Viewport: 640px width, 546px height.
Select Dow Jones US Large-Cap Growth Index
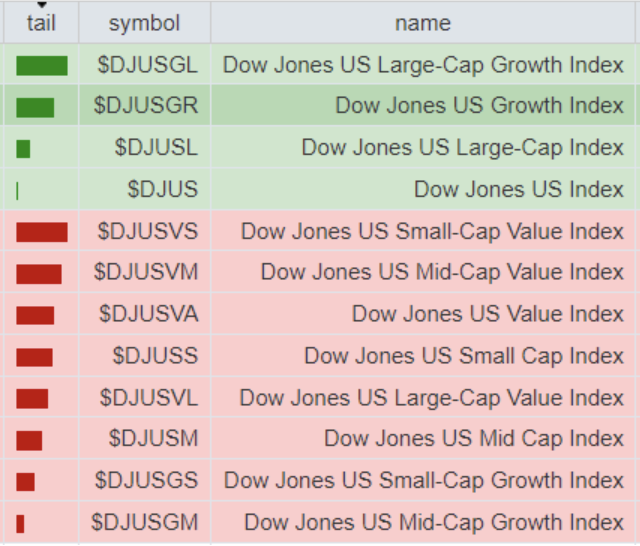coord(423,65)
